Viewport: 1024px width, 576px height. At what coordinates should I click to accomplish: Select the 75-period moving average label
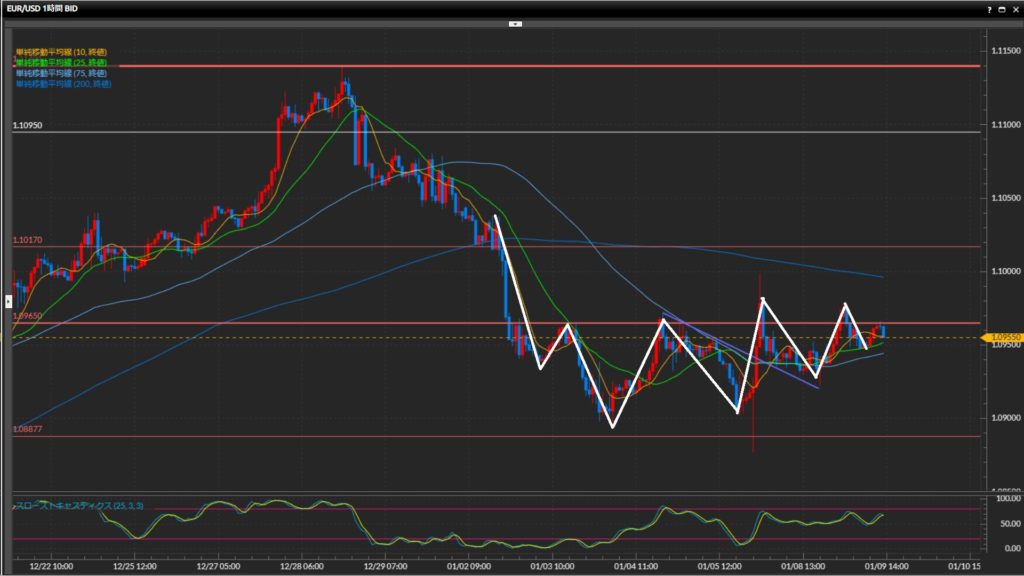click(x=60, y=73)
